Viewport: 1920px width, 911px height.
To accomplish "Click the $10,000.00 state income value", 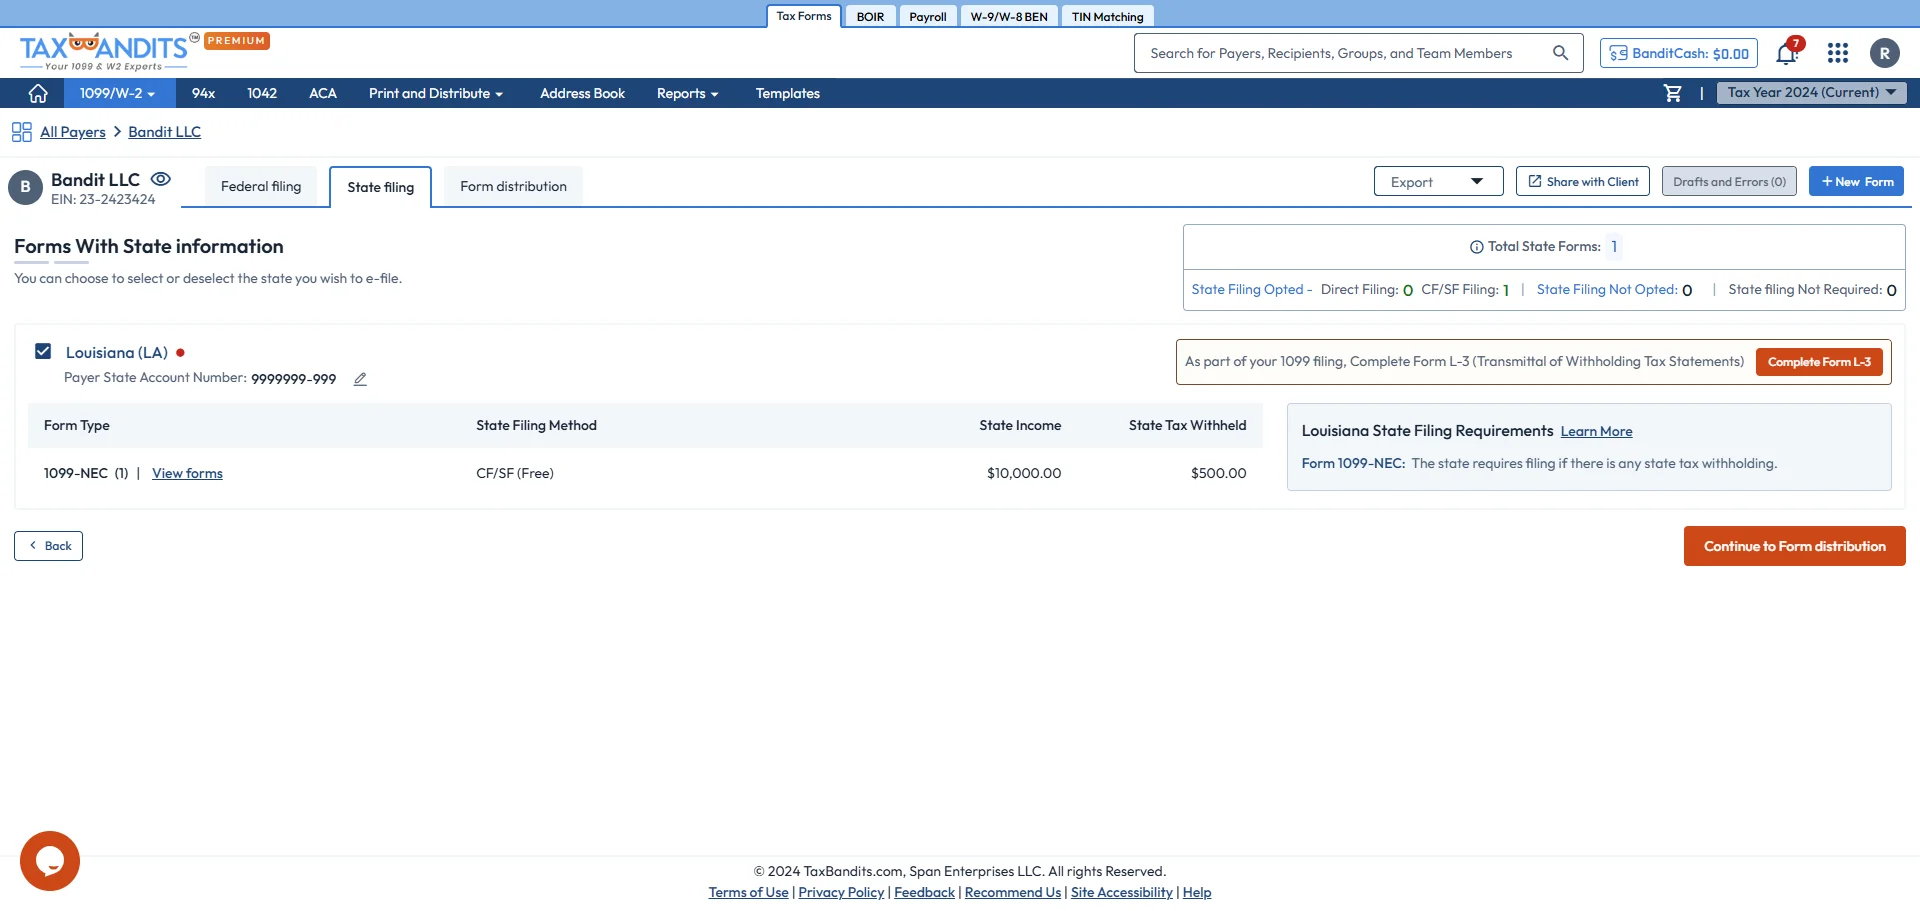I will point(1023,474).
